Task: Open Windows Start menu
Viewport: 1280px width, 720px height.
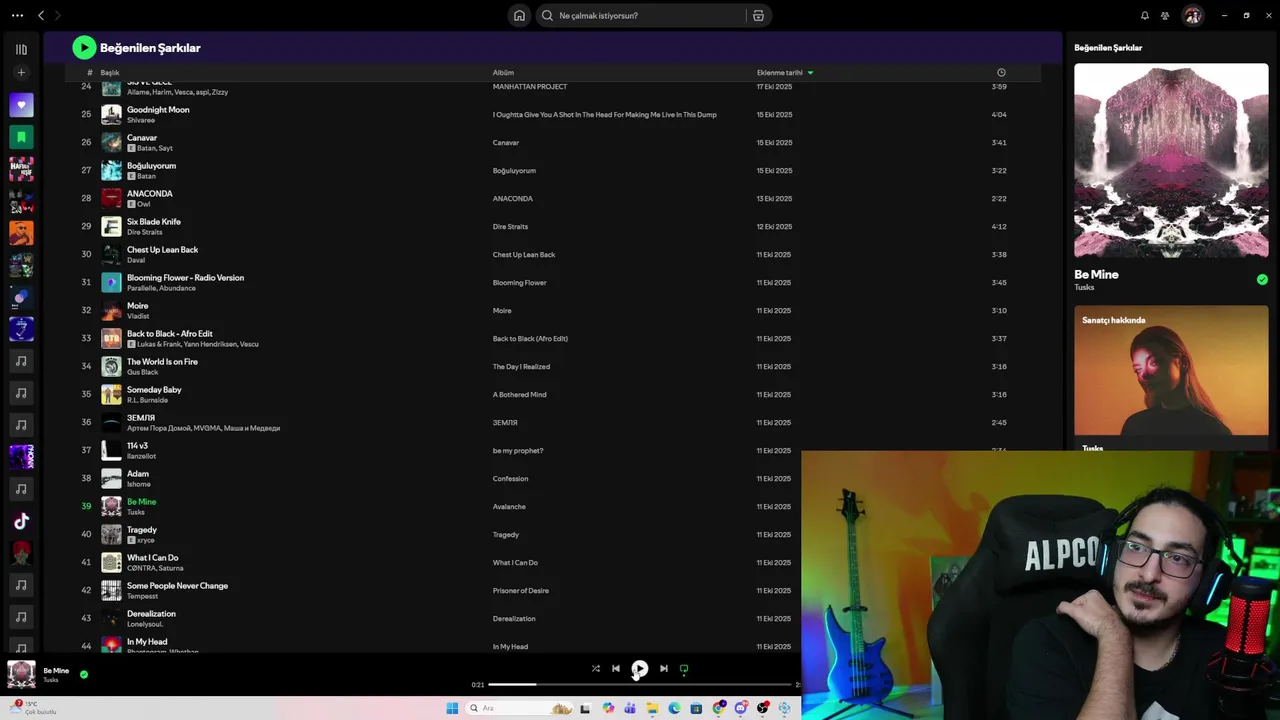Action: (452, 708)
